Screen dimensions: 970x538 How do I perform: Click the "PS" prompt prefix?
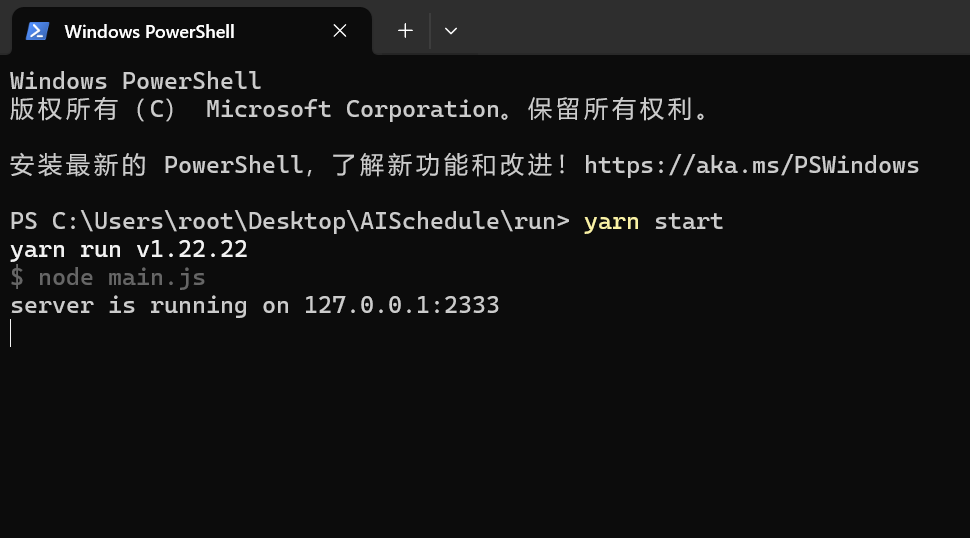[x=24, y=221]
